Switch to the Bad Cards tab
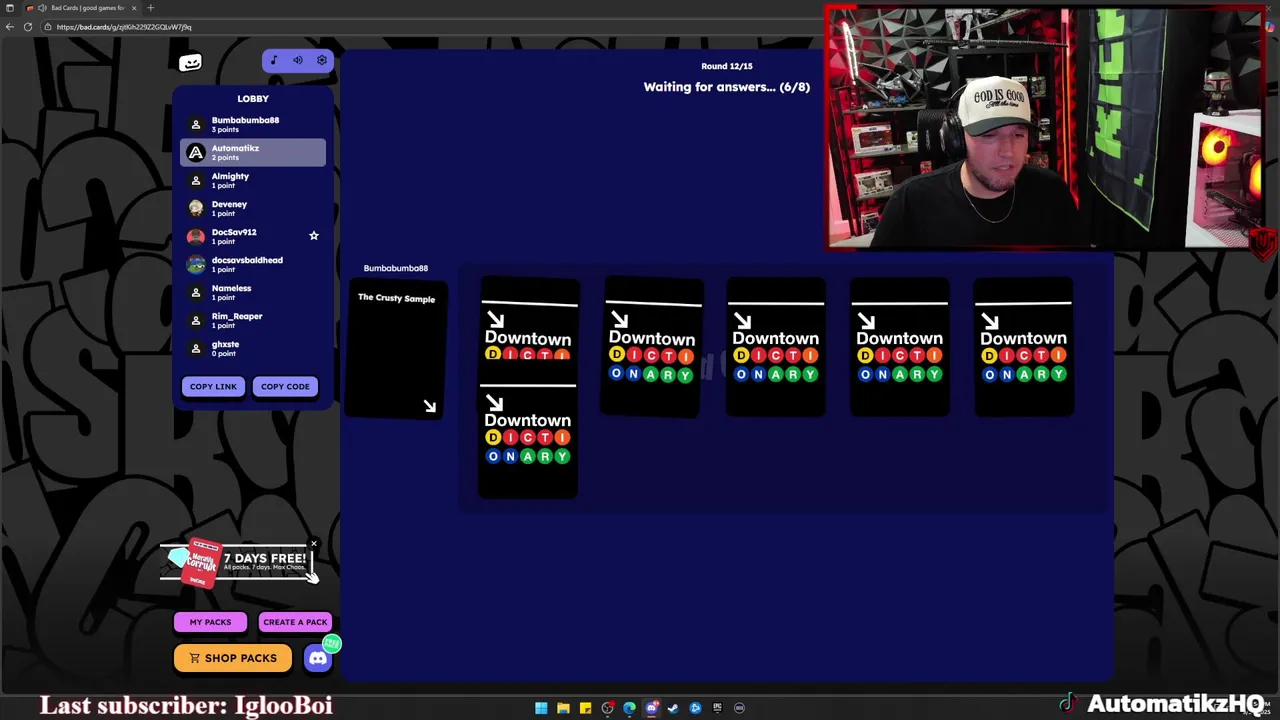The width and height of the screenshot is (1280, 720). [x=81, y=8]
